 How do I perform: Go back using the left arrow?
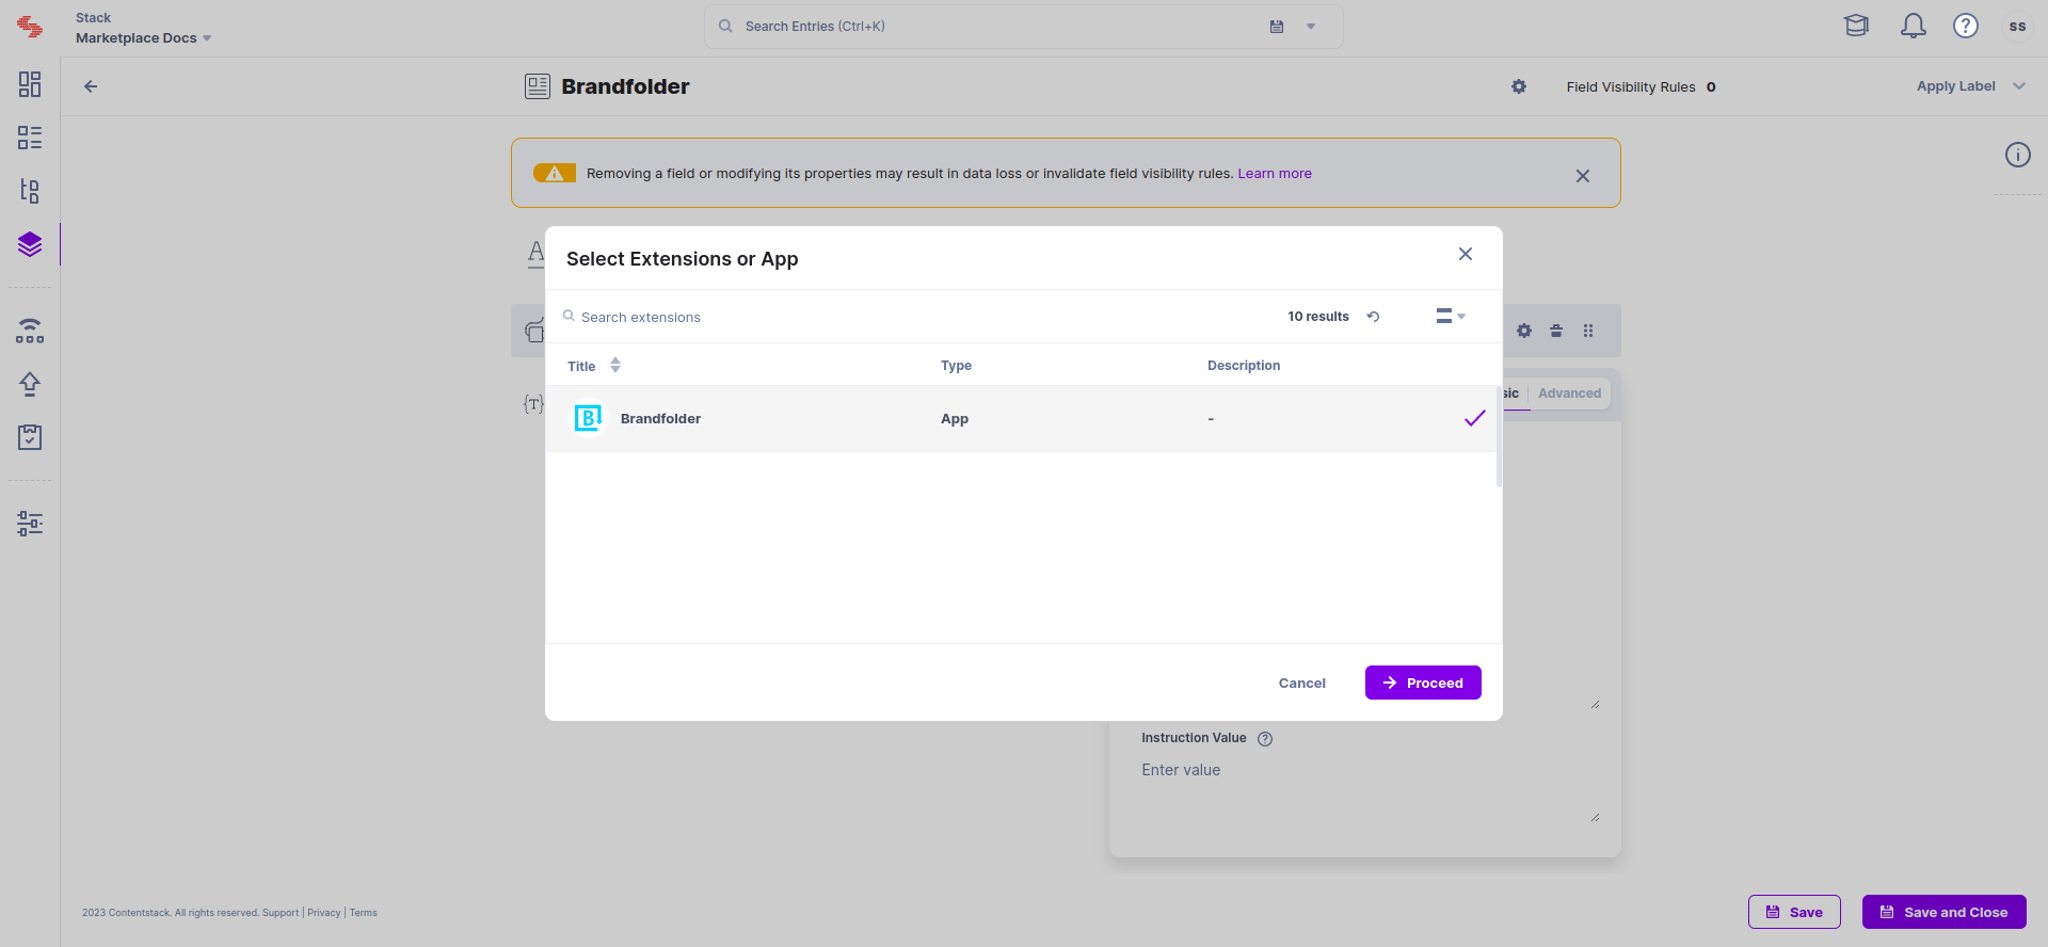point(91,86)
